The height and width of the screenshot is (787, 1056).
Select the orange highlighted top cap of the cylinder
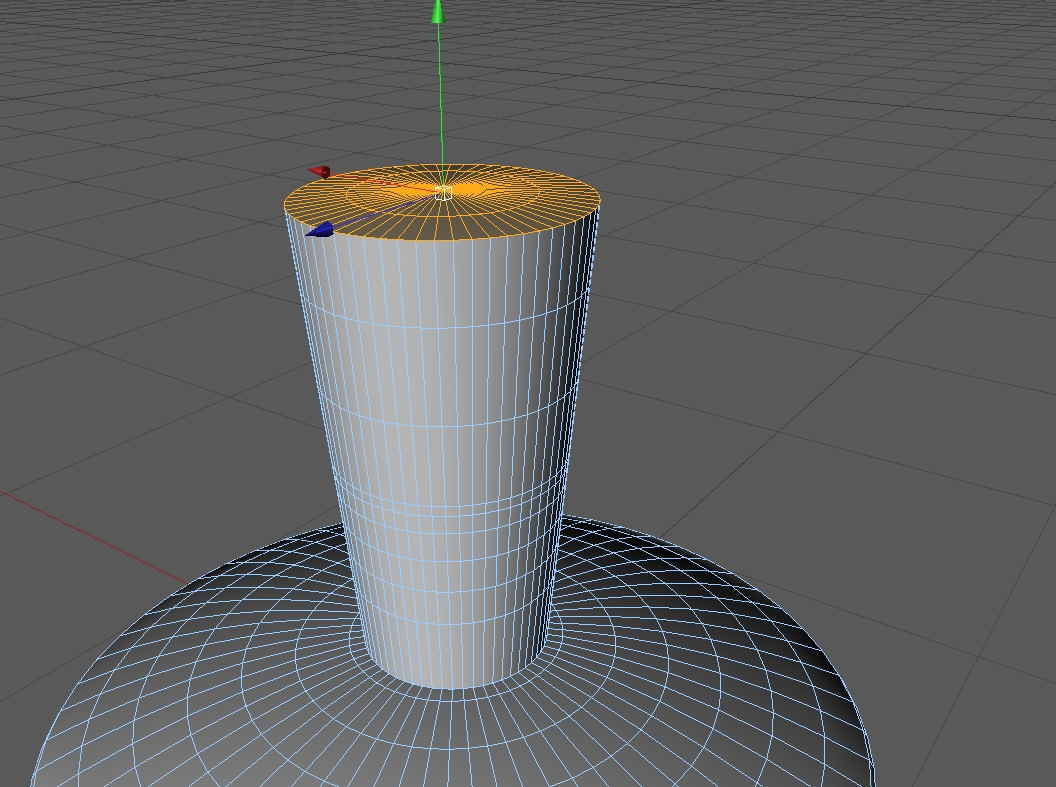[x=442, y=202]
